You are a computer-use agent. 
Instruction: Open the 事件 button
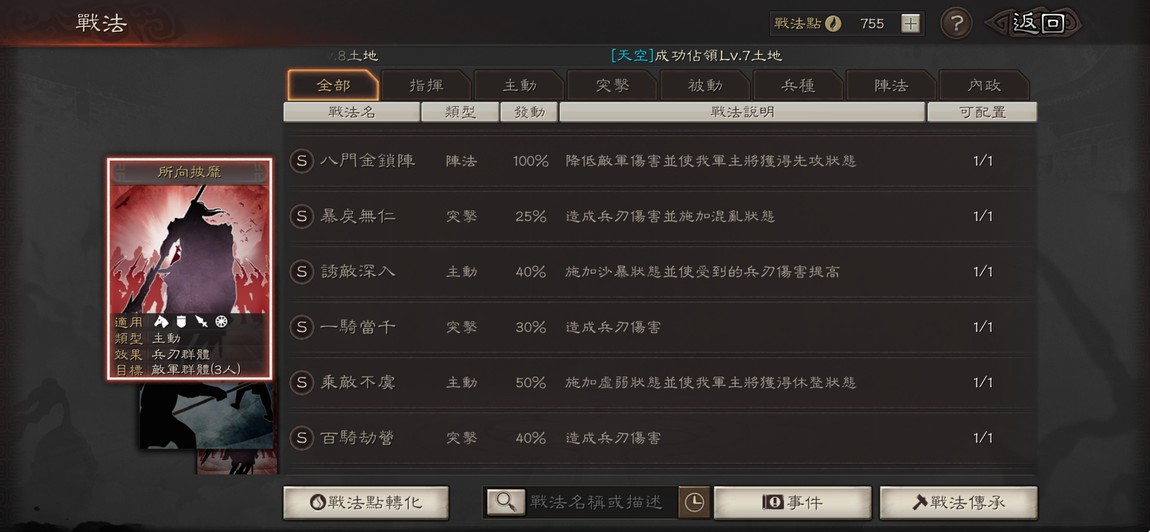(793, 502)
